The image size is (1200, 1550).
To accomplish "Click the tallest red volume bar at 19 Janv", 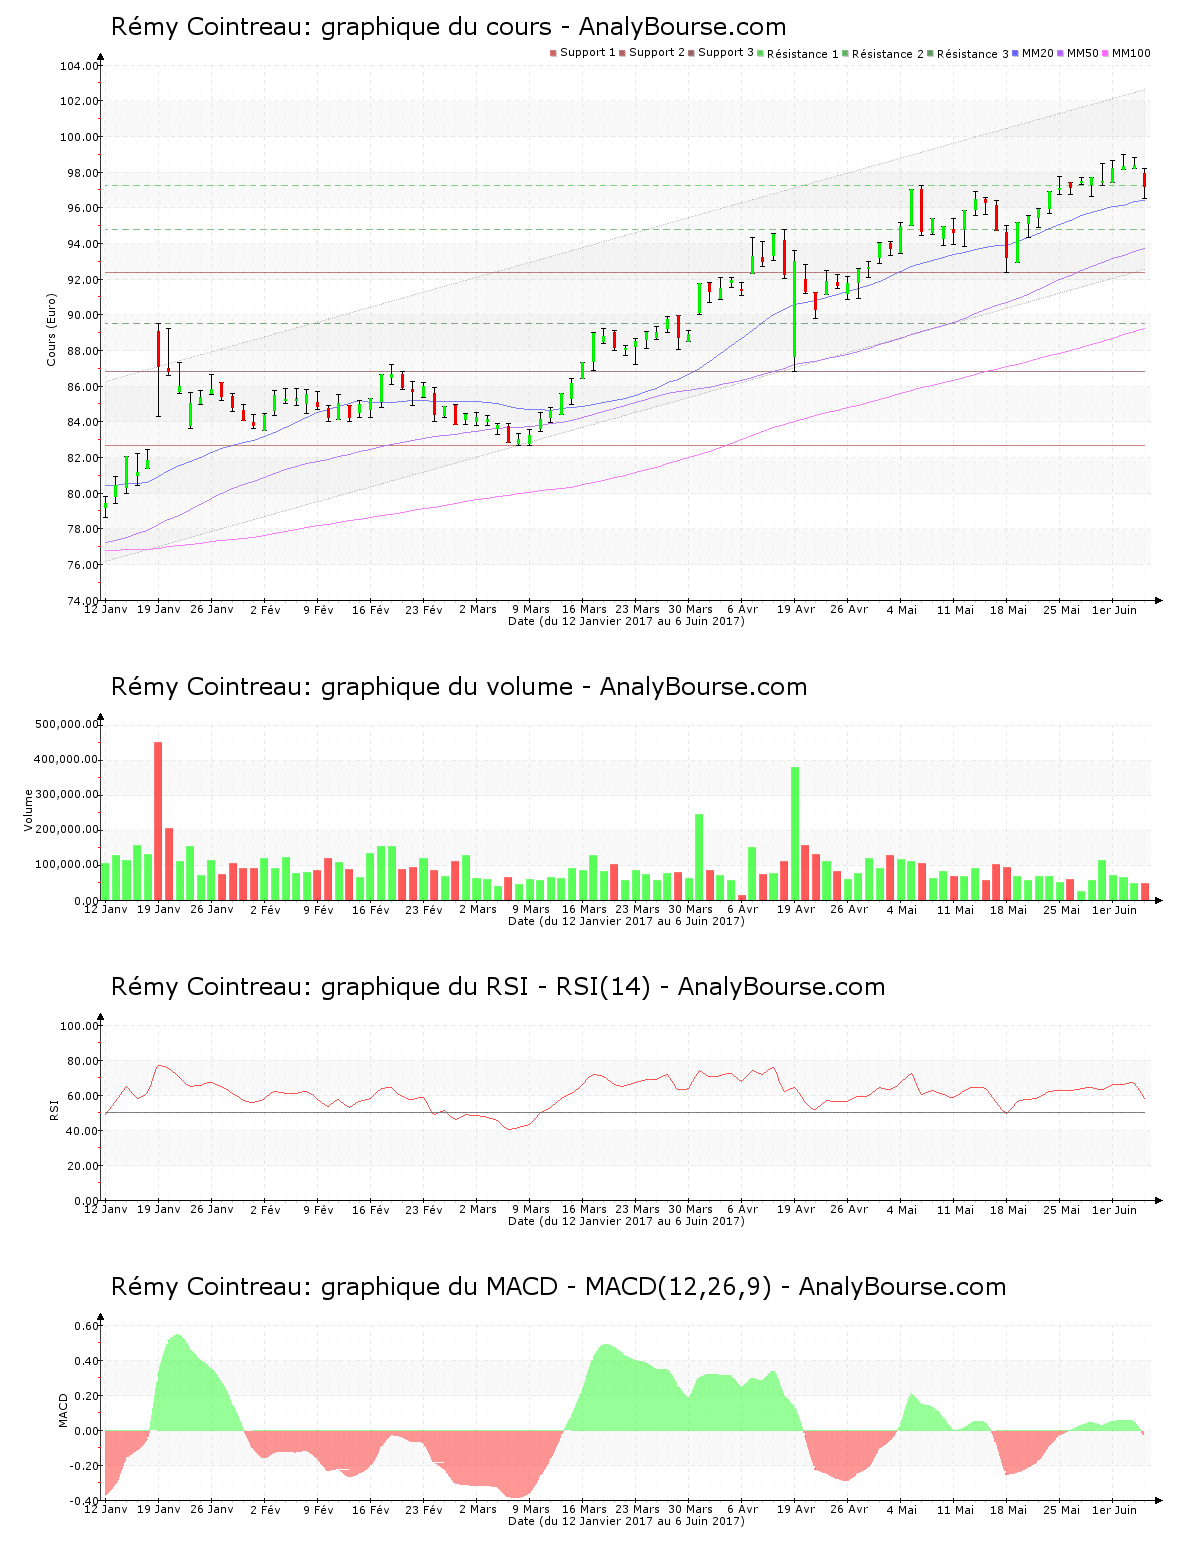I will tap(158, 821).
